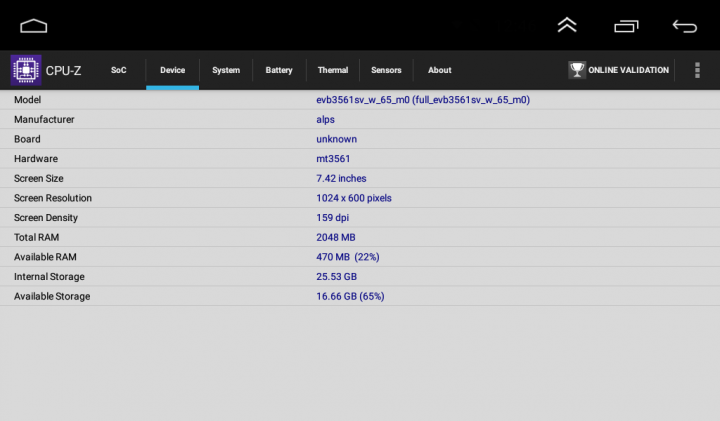Tap the Android home button
720x421 pixels.
click(x=34, y=26)
